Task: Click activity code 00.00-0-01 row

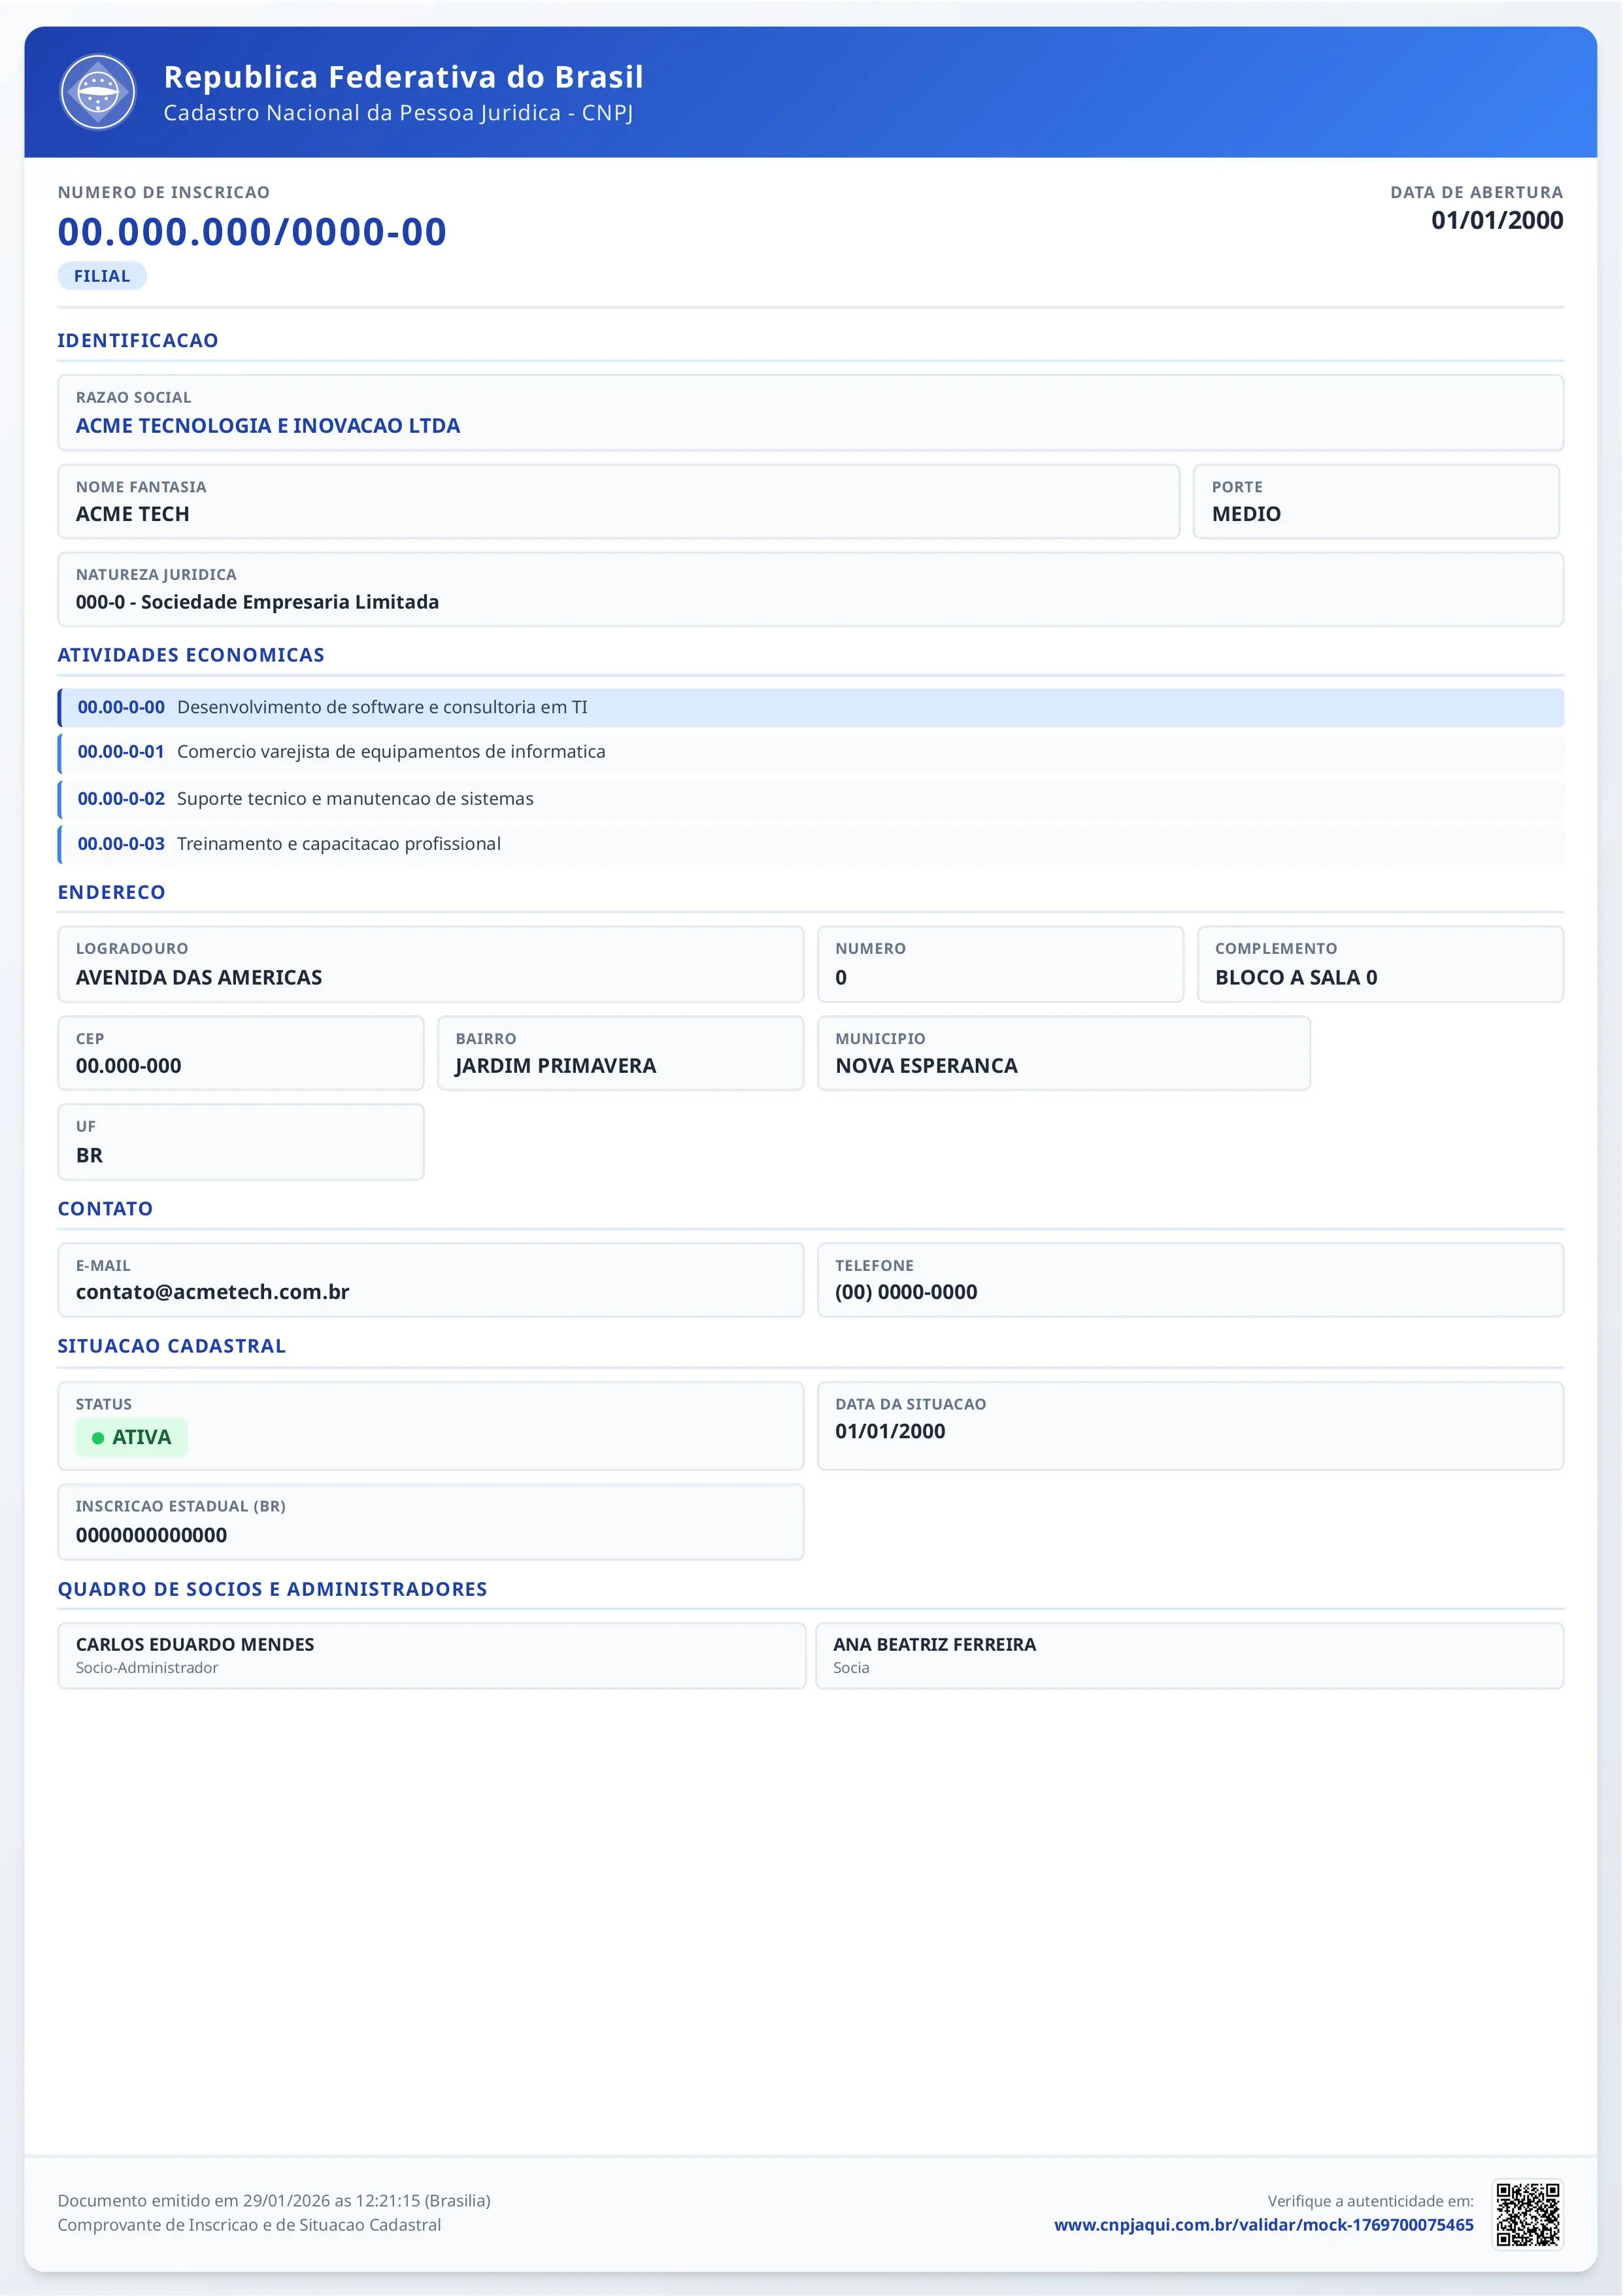Action: tap(810, 752)
